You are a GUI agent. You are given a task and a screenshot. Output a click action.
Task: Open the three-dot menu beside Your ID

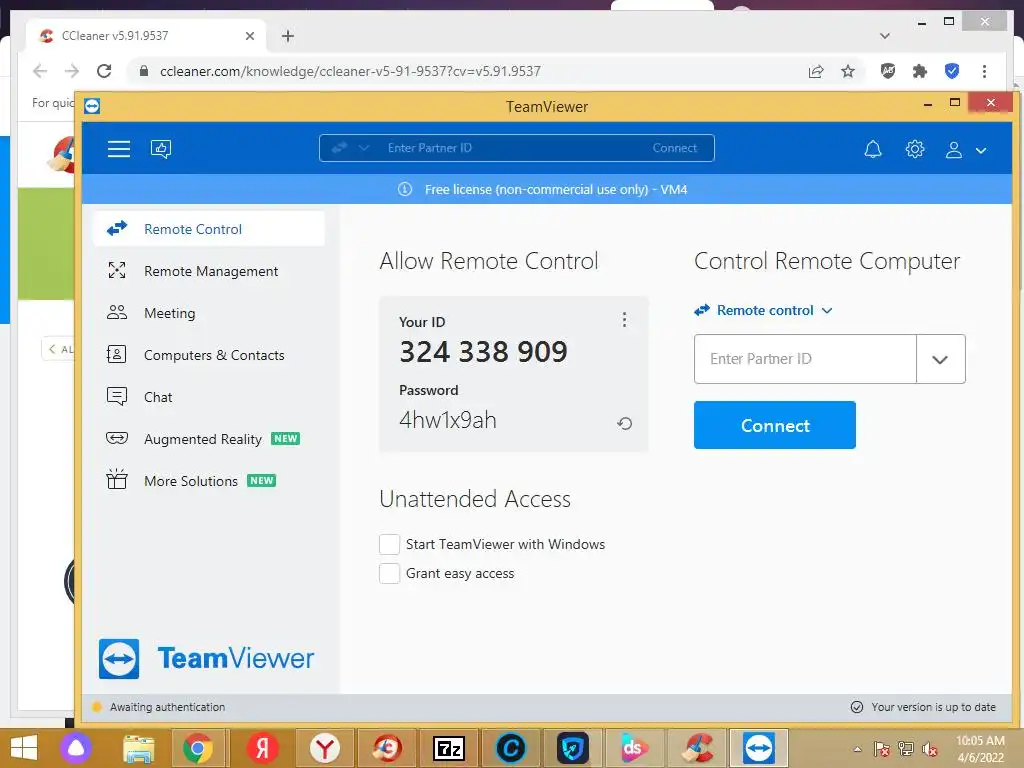coord(624,320)
